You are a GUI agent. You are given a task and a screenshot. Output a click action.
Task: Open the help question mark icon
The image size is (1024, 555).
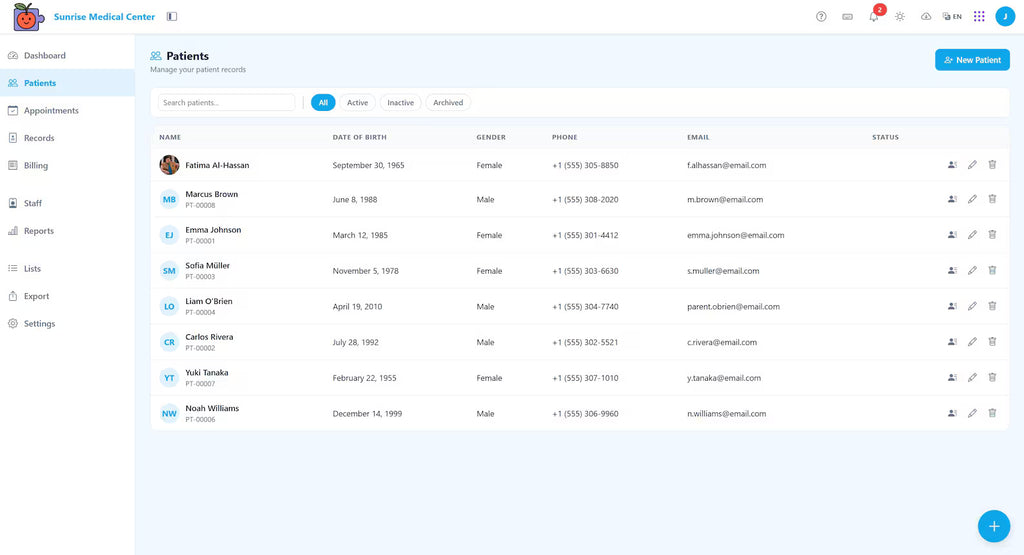821,16
